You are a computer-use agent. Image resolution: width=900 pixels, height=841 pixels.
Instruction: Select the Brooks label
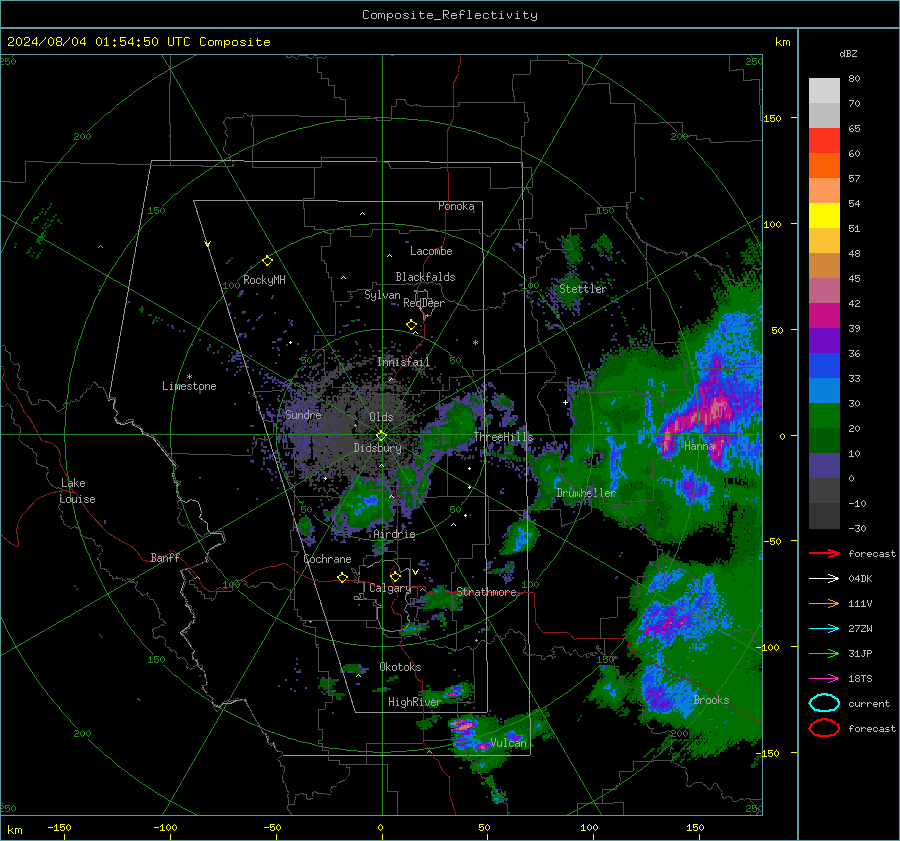pyautogui.click(x=711, y=700)
